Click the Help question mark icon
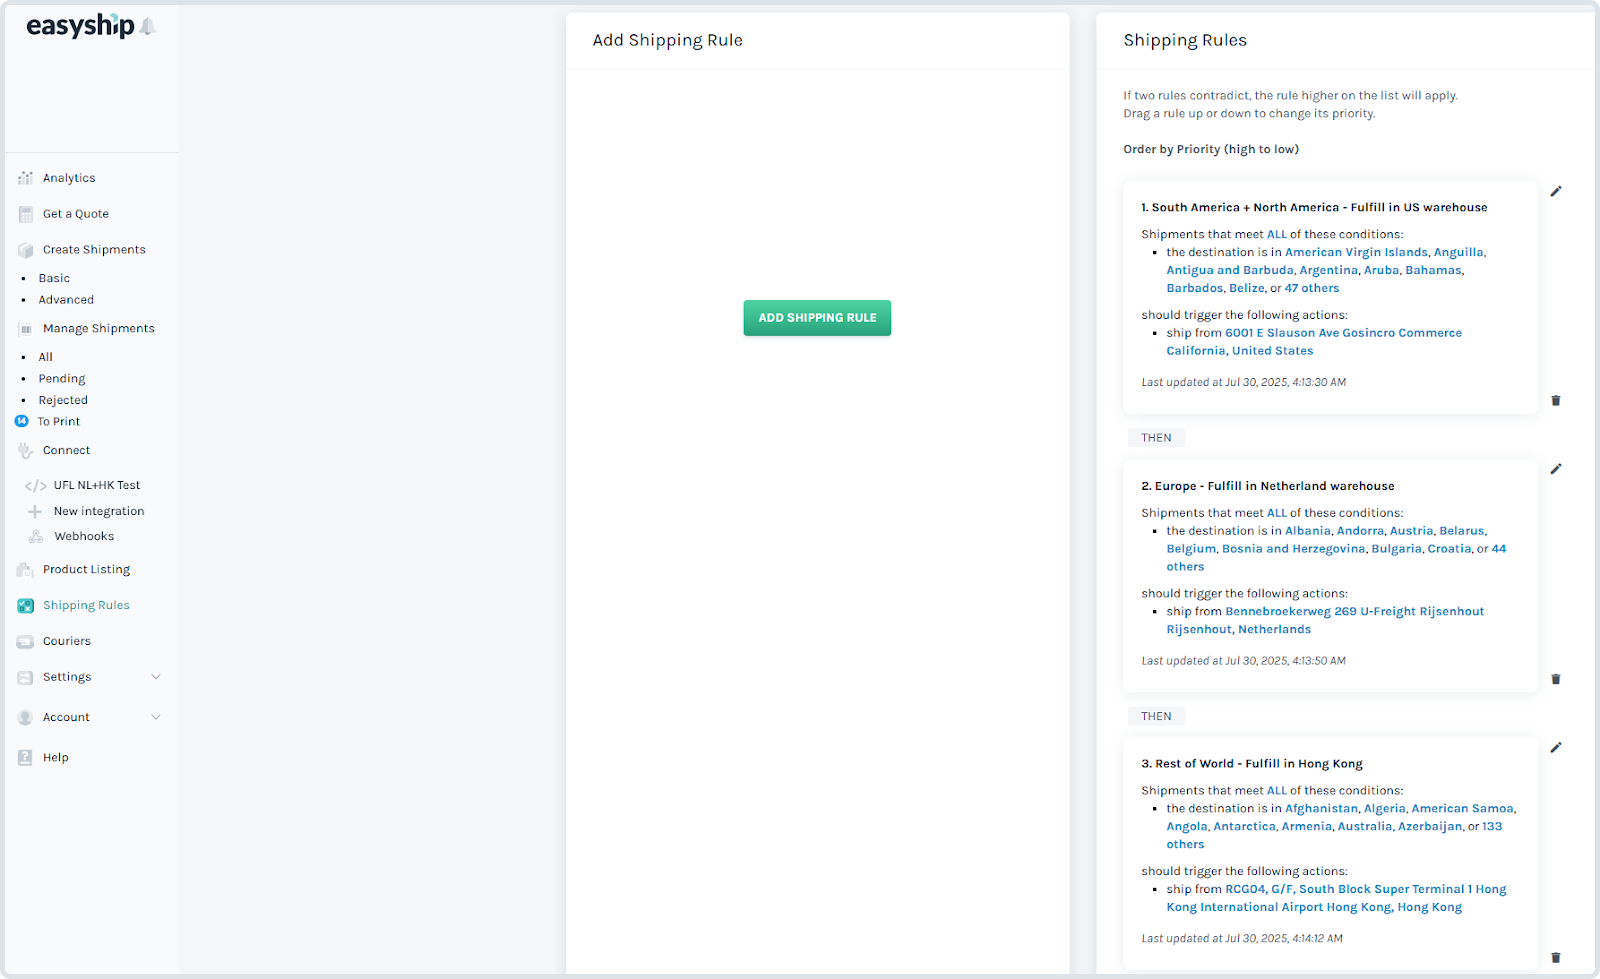Screen dimensions: 1600x979 coord(24,757)
